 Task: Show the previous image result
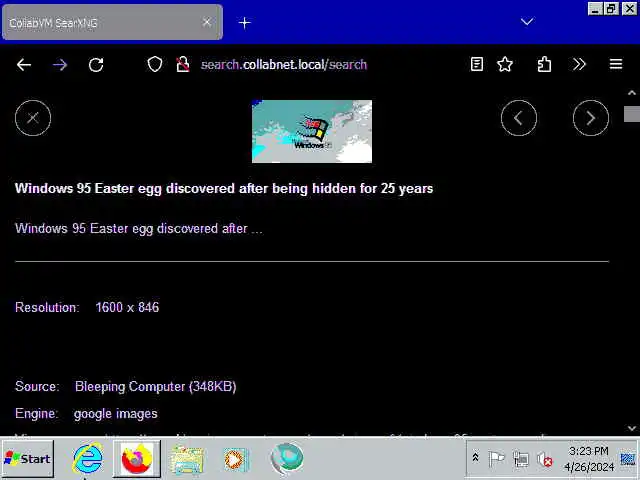point(519,118)
